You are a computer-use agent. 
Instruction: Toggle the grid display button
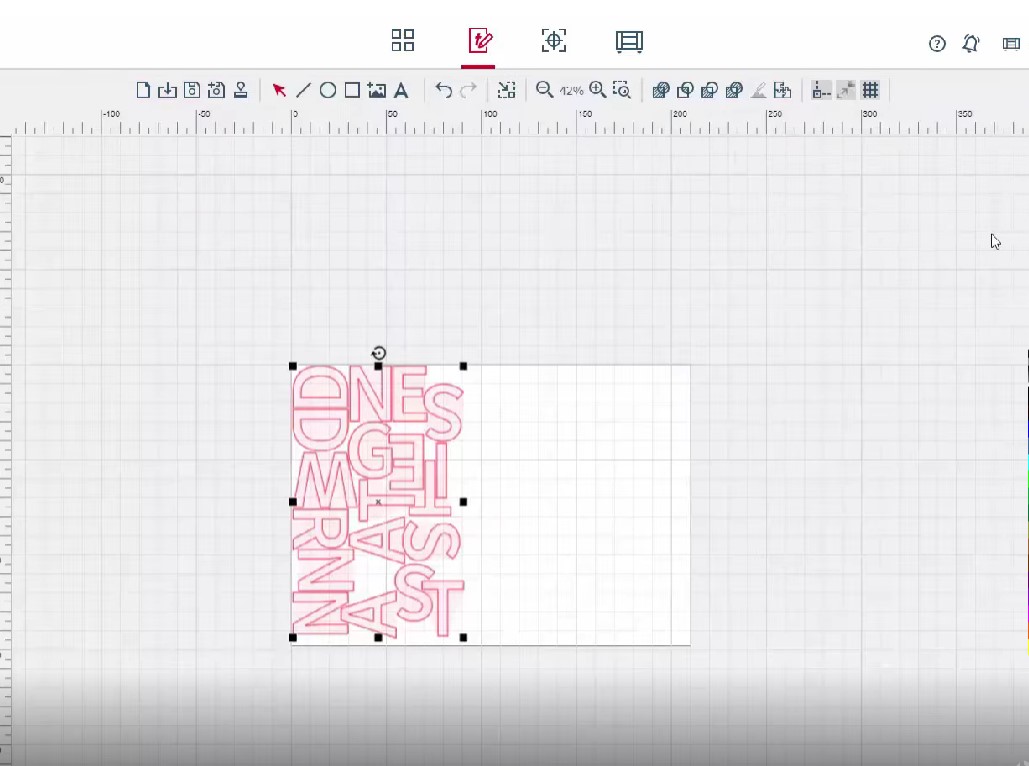tap(871, 90)
